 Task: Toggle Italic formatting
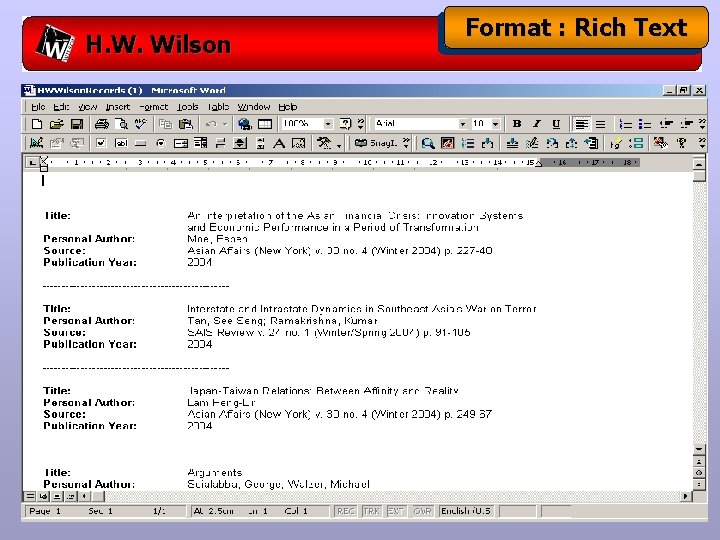(x=536, y=124)
